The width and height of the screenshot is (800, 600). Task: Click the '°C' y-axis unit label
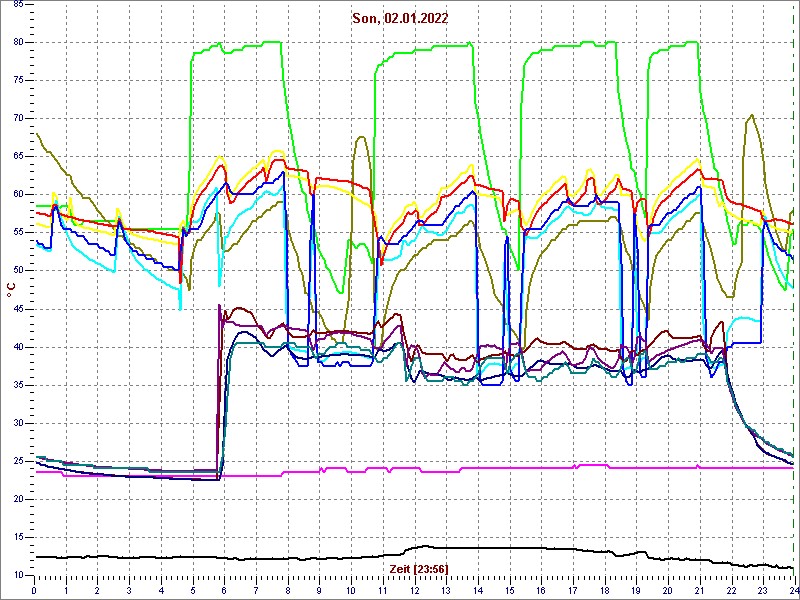click(11, 290)
